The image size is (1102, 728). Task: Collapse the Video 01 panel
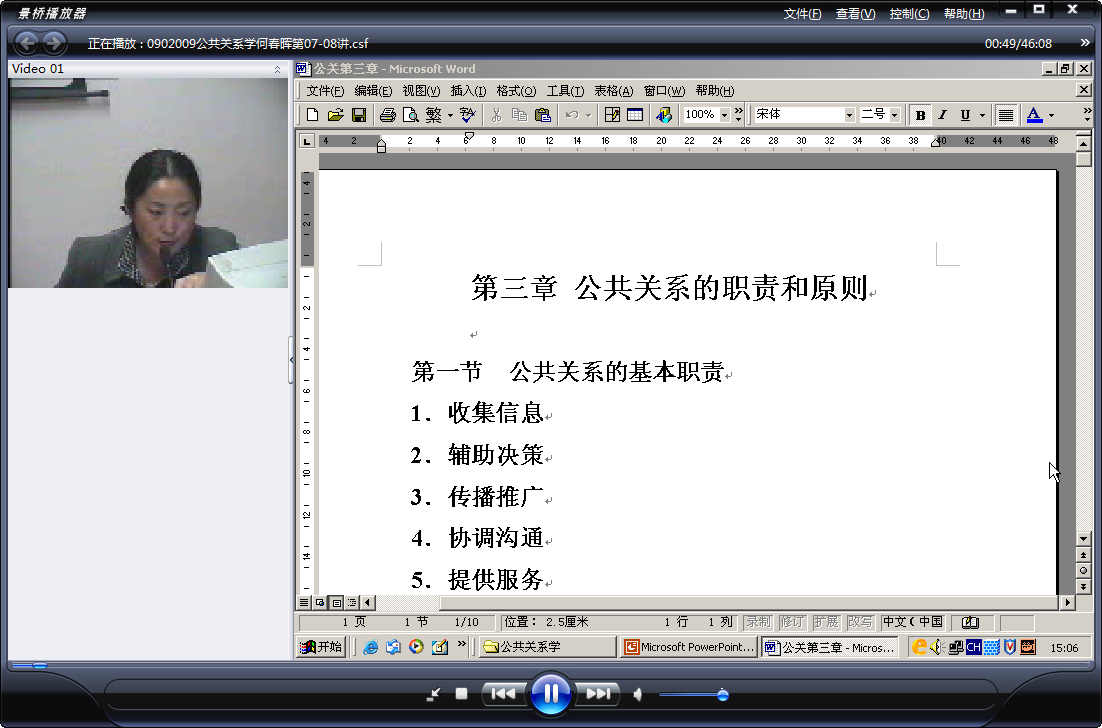pyautogui.click(x=278, y=69)
